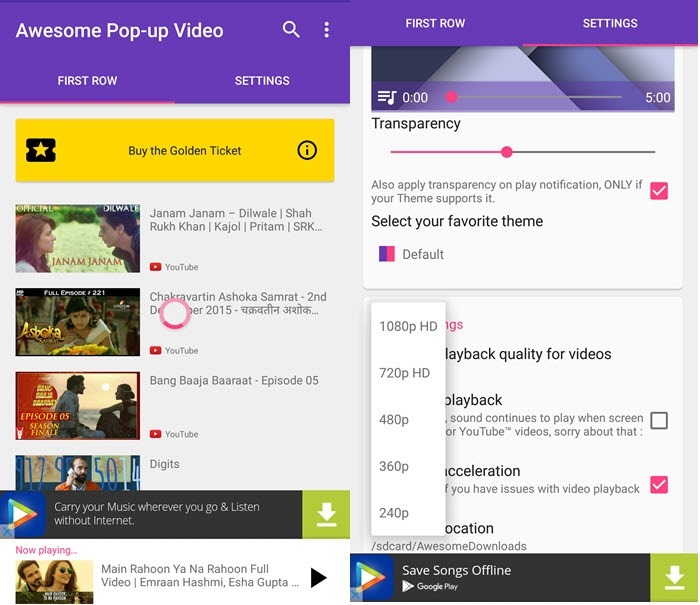700x605 pixels.
Task: Click Bang Baaja Baaraat - Episode 05 title
Action: click(234, 380)
